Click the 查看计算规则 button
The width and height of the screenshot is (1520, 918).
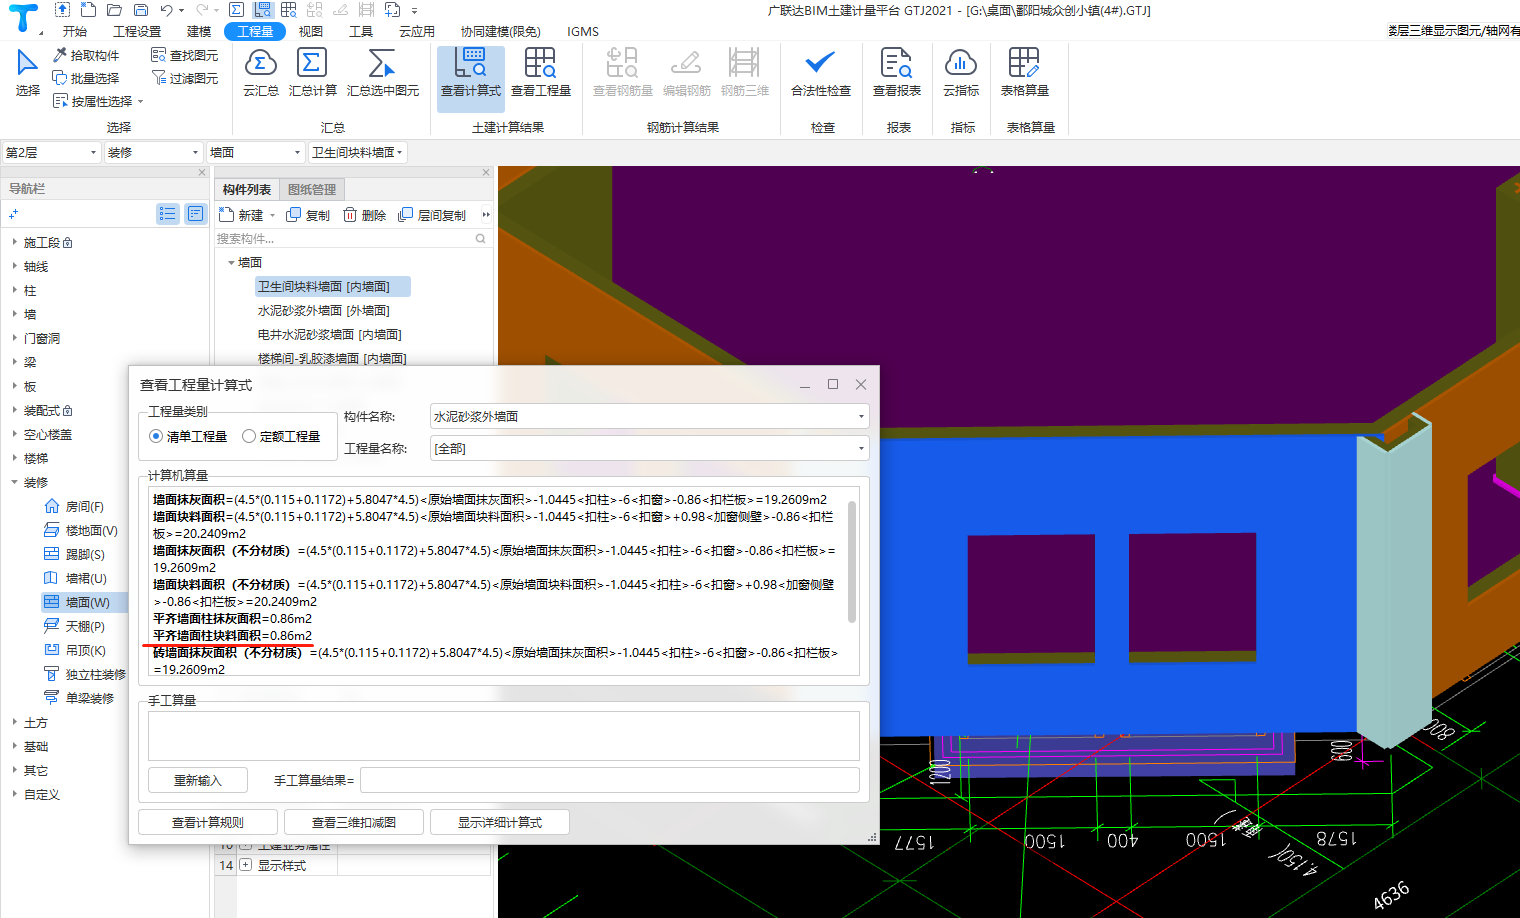pos(208,823)
